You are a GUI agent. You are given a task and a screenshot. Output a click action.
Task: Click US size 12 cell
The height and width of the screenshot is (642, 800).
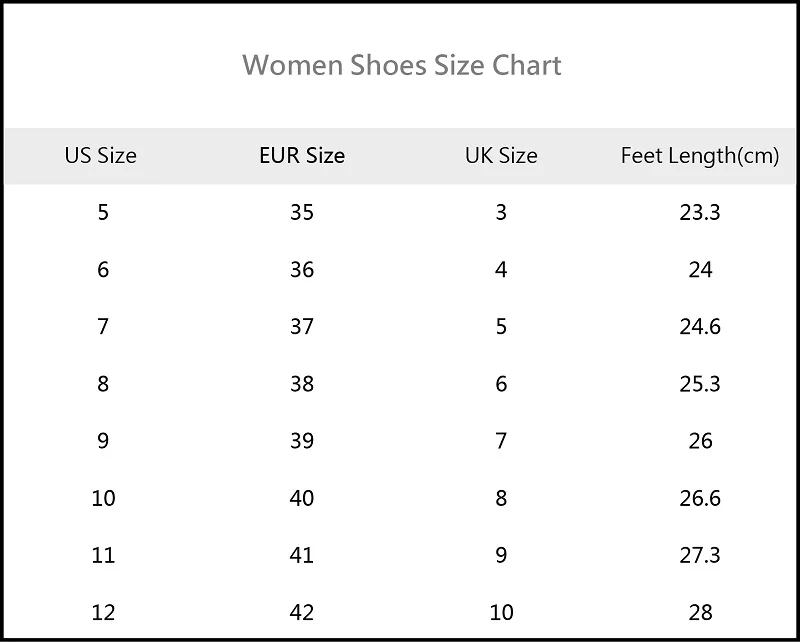pyautogui.click(x=103, y=612)
